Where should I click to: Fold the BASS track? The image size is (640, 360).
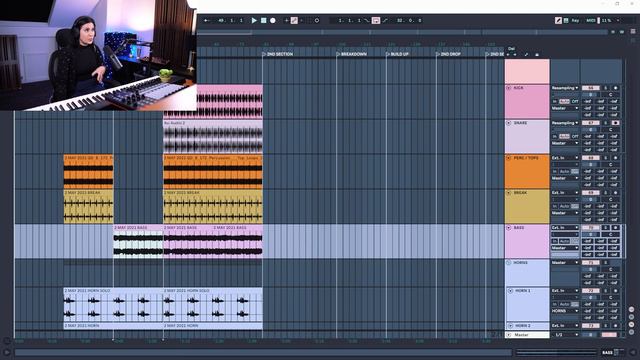click(x=509, y=228)
